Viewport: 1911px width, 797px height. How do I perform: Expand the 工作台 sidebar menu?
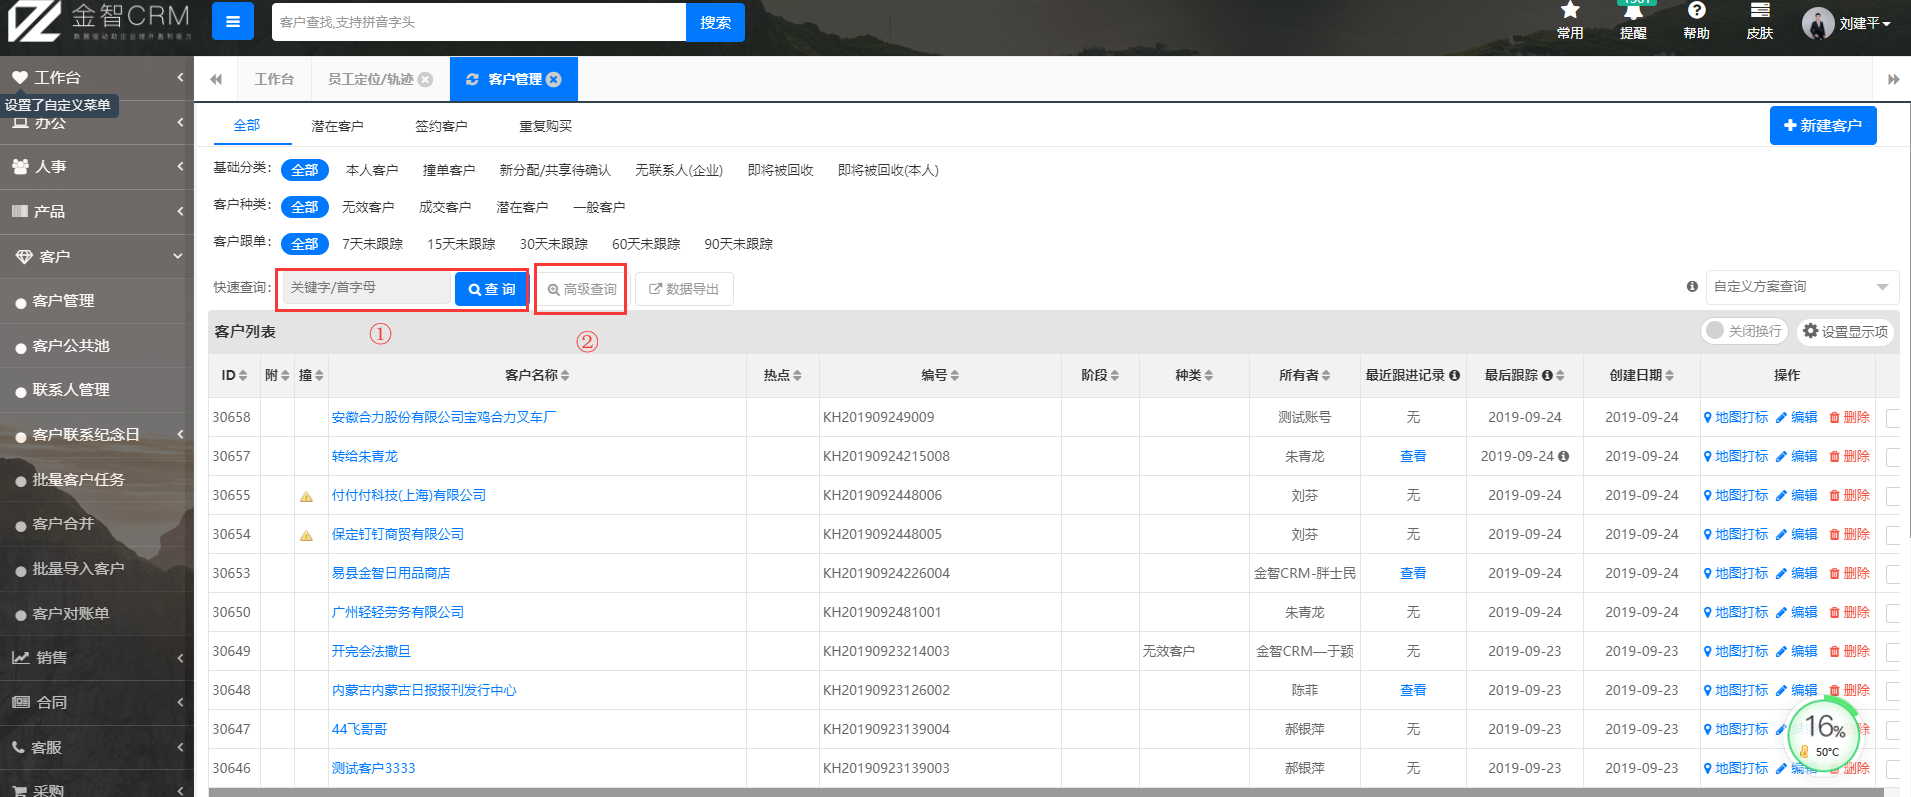tap(97, 77)
